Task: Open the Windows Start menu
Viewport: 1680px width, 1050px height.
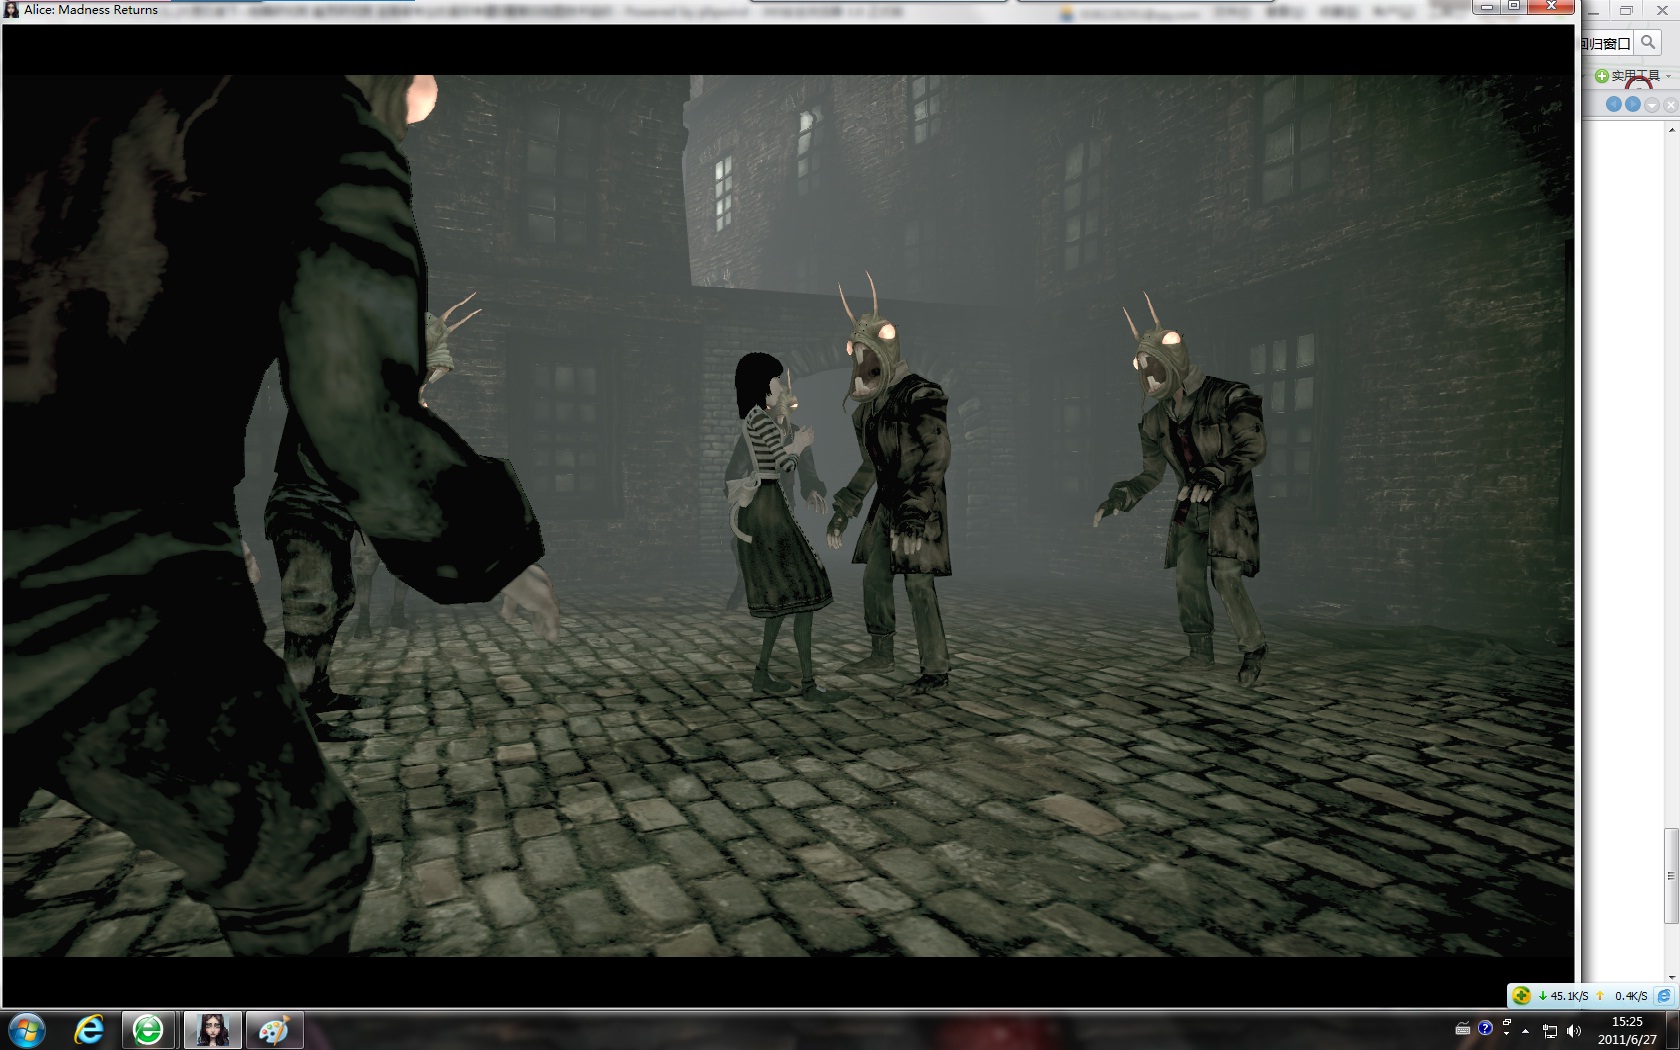Action: [26, 1030]
